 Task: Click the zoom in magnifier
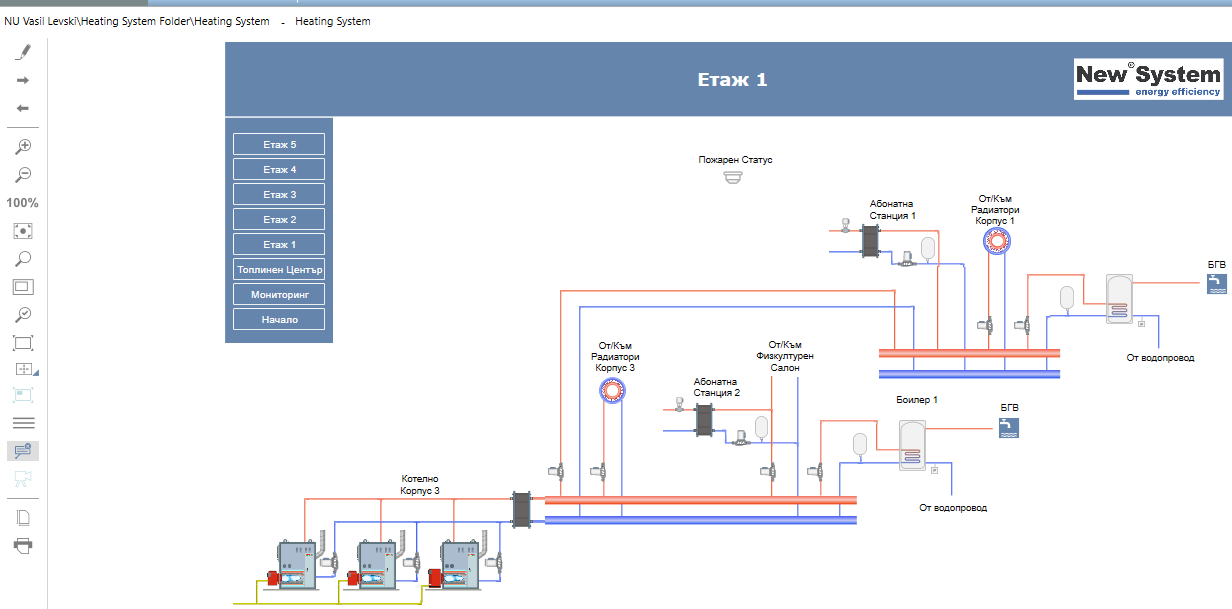(23, 146)
